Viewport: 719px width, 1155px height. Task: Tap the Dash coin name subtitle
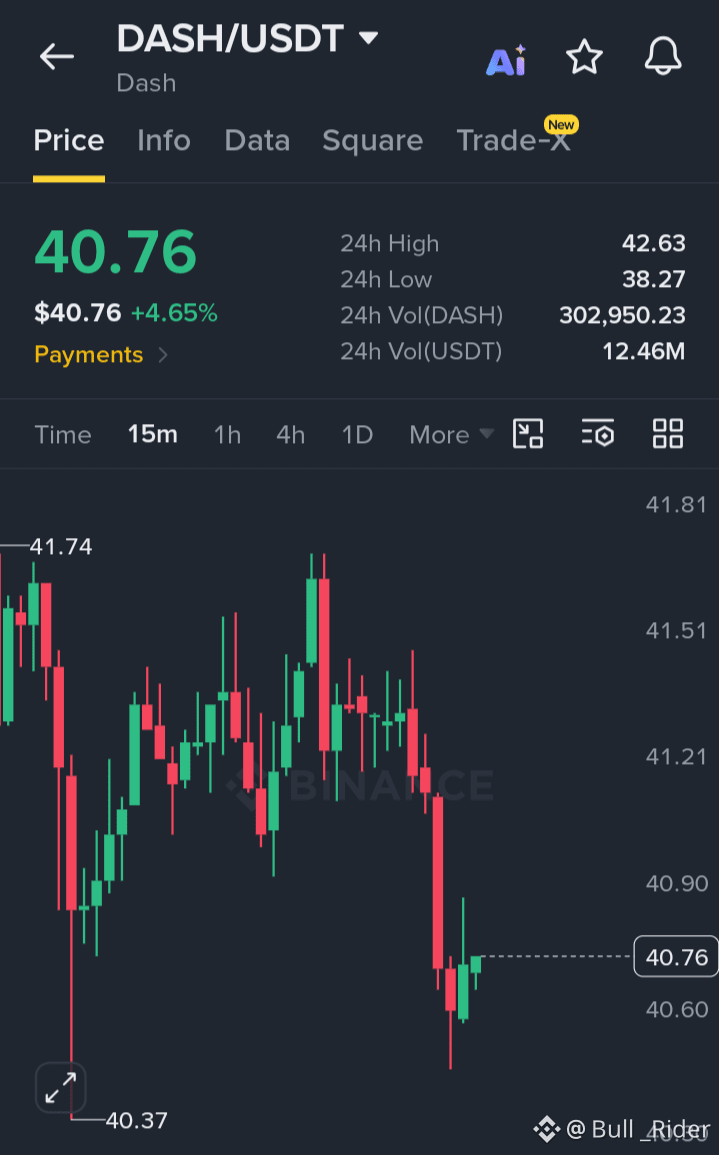click(x=146, y=83)
